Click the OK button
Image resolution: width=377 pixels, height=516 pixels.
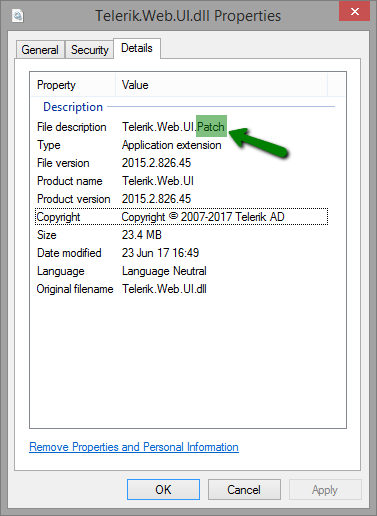point(163,490)
